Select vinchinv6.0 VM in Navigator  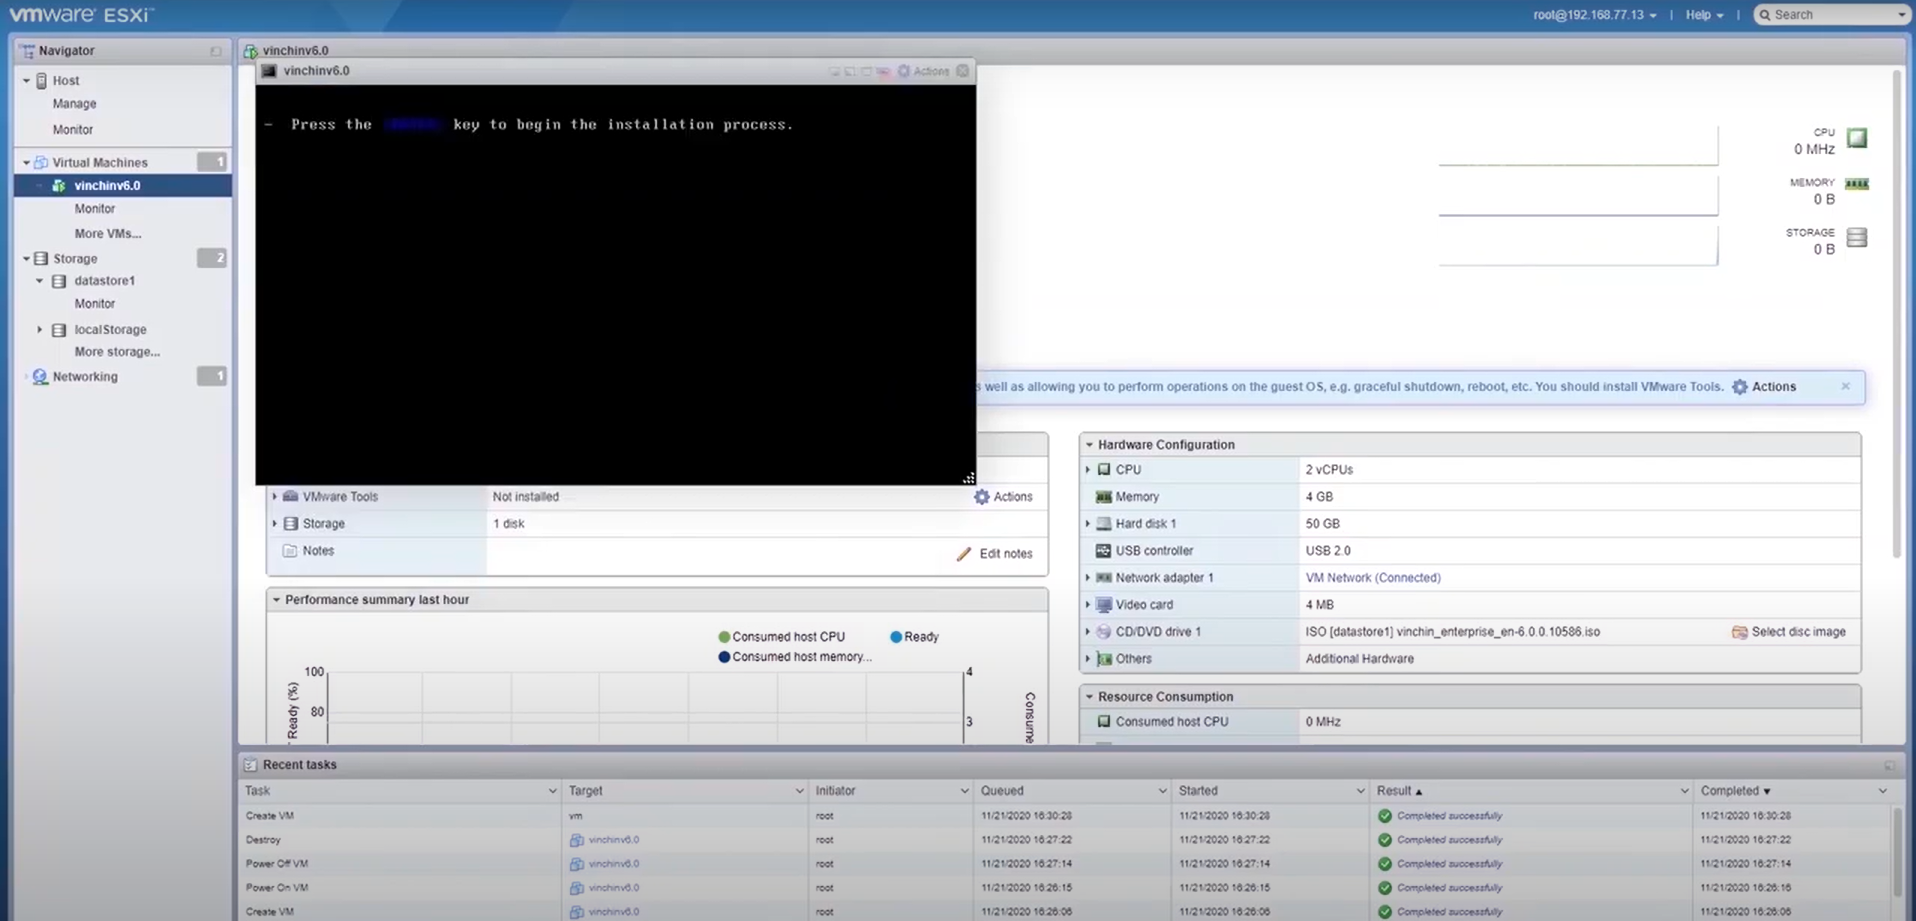107,185
